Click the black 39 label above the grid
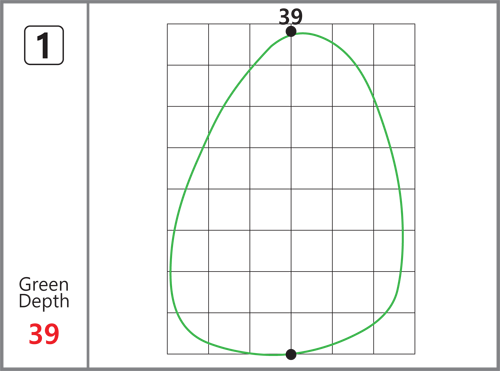Screen dimensions: 500x371 [291, 16]
